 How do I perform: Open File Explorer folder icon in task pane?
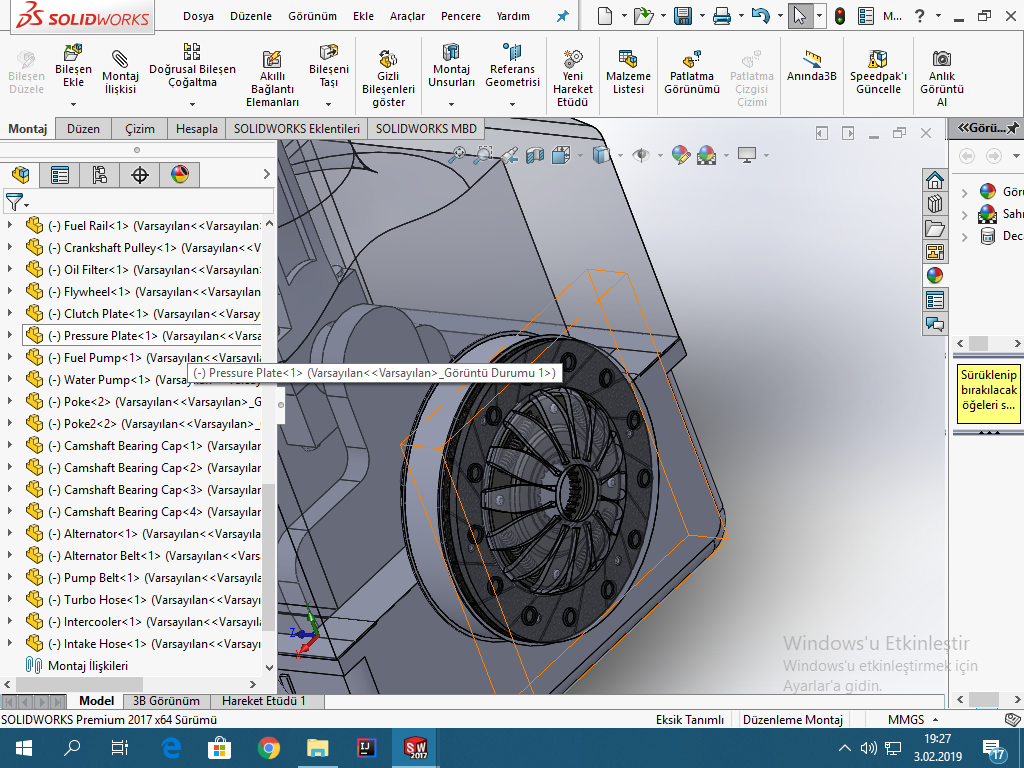tap(935, 228)
